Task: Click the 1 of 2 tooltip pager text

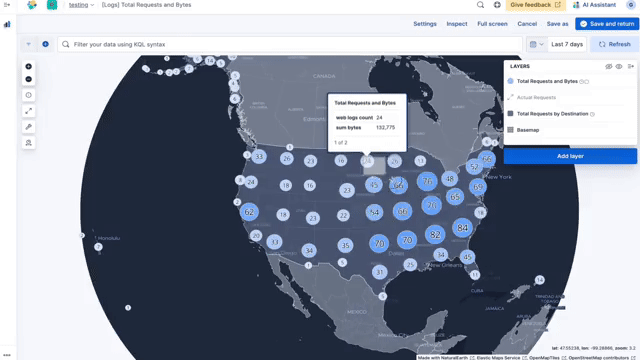Action: [x=341, y=142]
